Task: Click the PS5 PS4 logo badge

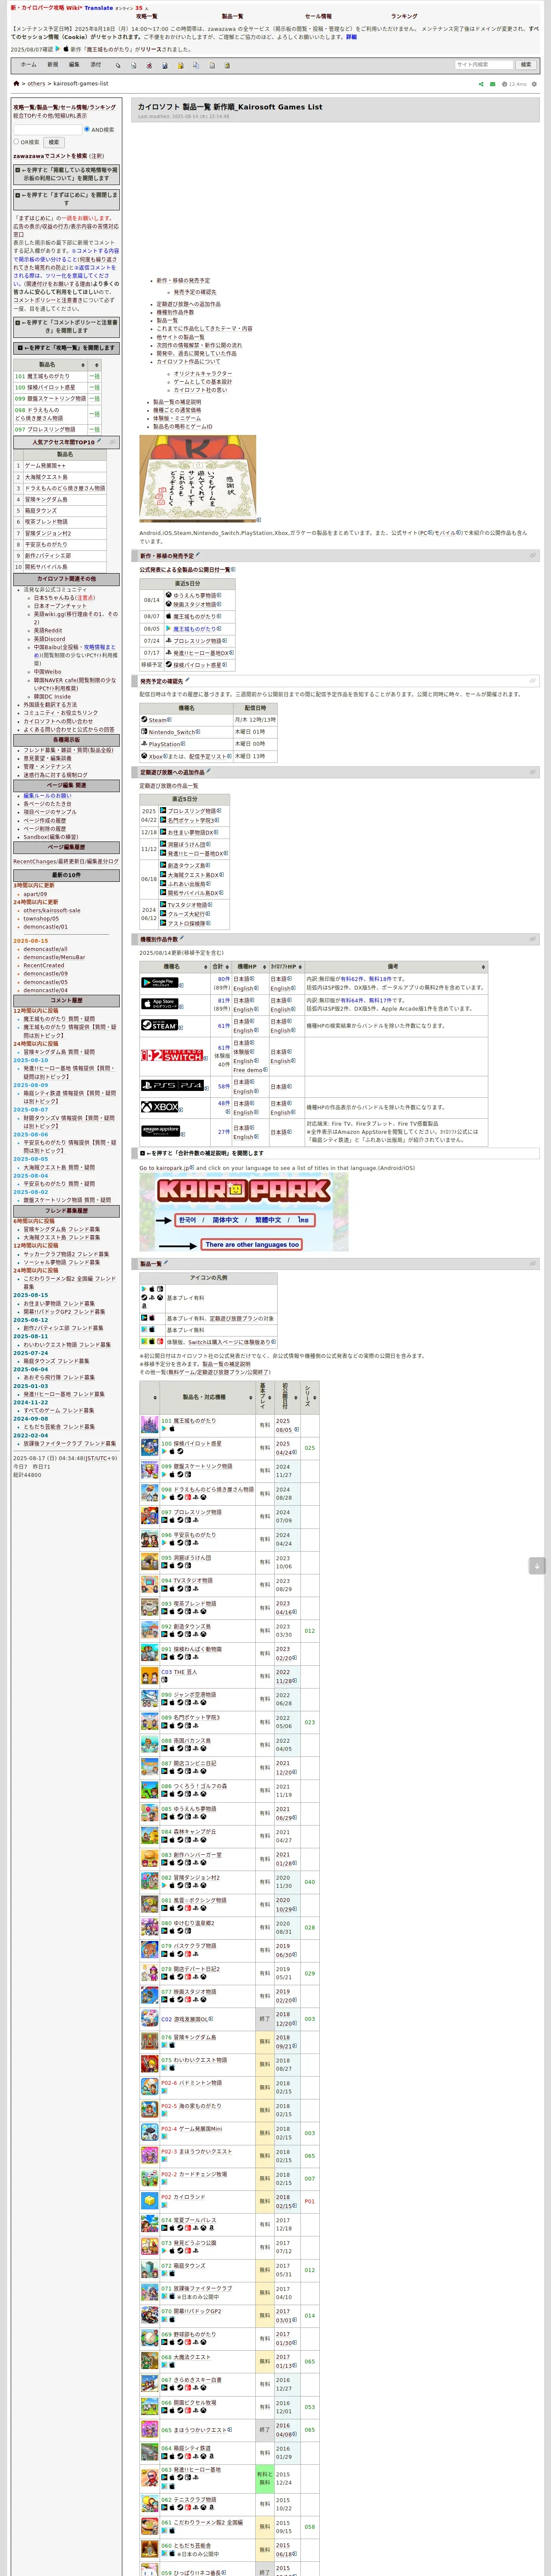Action: pyautogui.click(x=172, y=1085)
